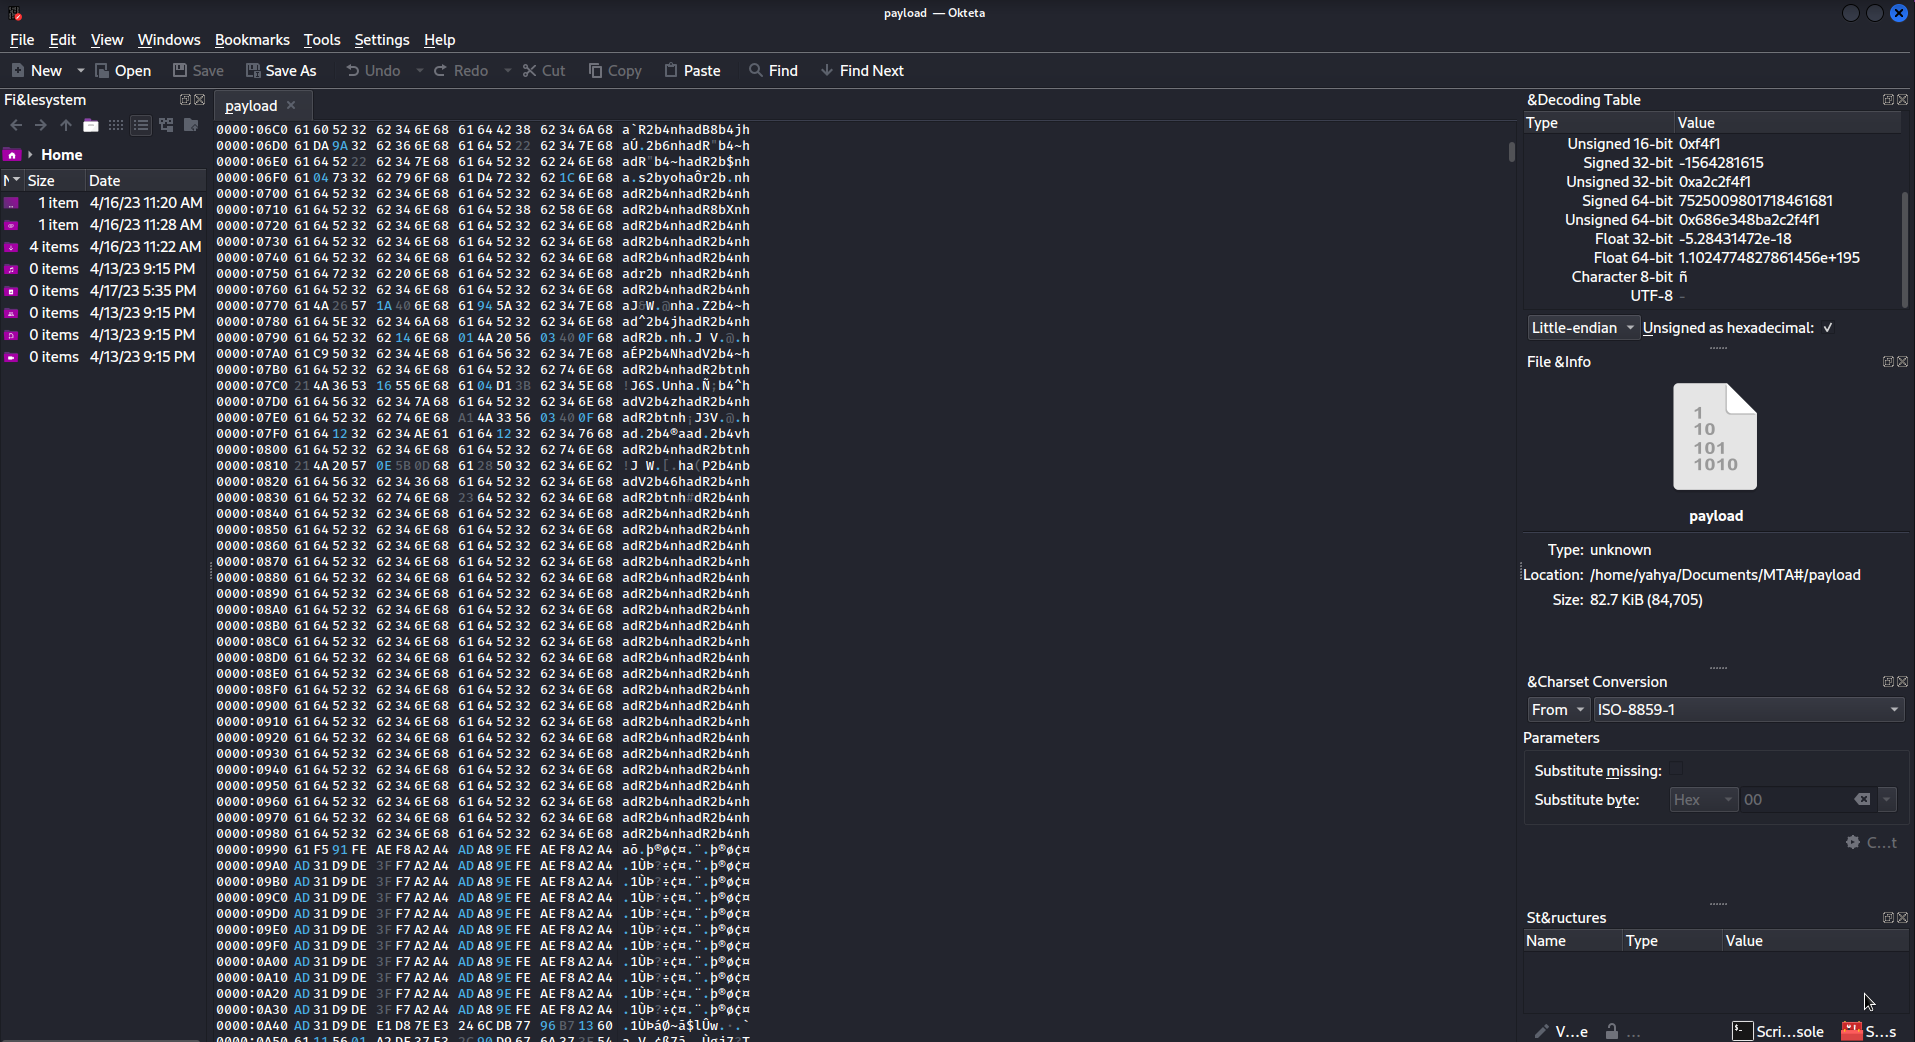The width and height of the screenshot is (1915, 1042).
Task: Click the Cut toolbar button
Action: click(544, 71)
